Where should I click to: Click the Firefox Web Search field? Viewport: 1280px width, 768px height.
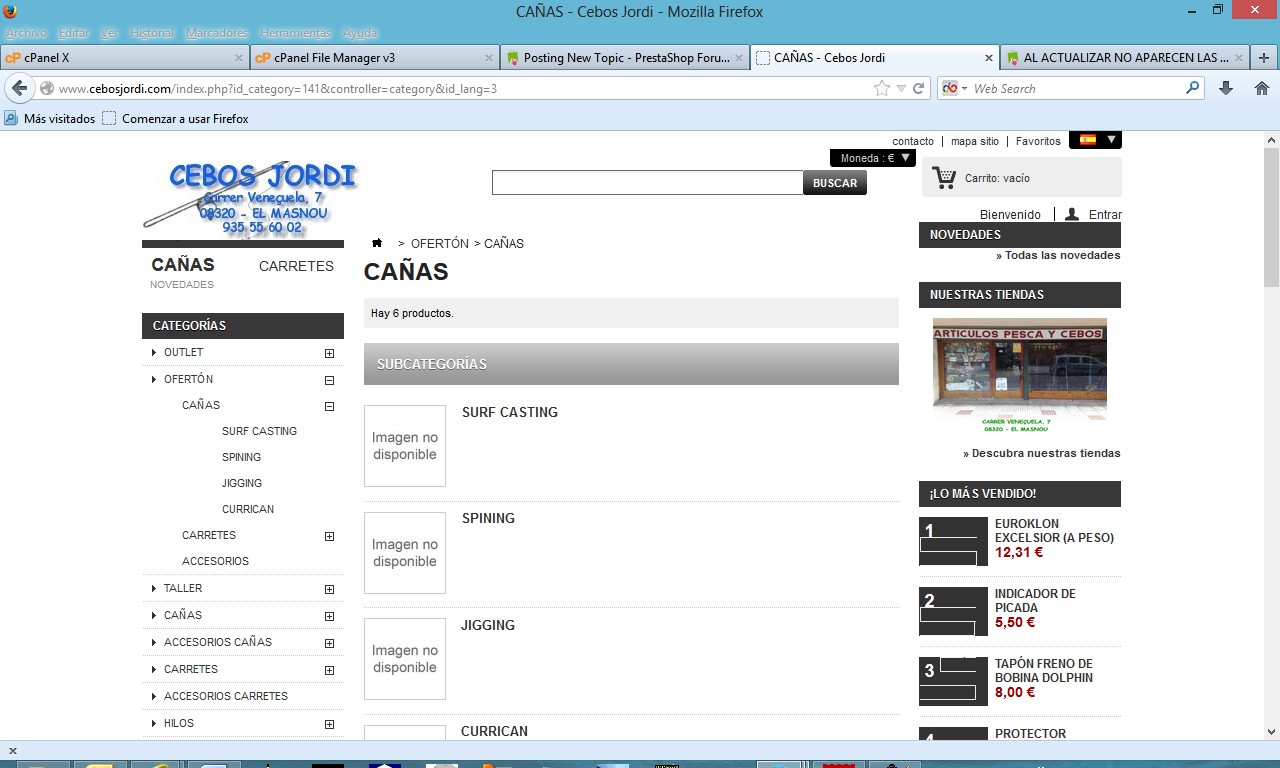click(1078, 88)
